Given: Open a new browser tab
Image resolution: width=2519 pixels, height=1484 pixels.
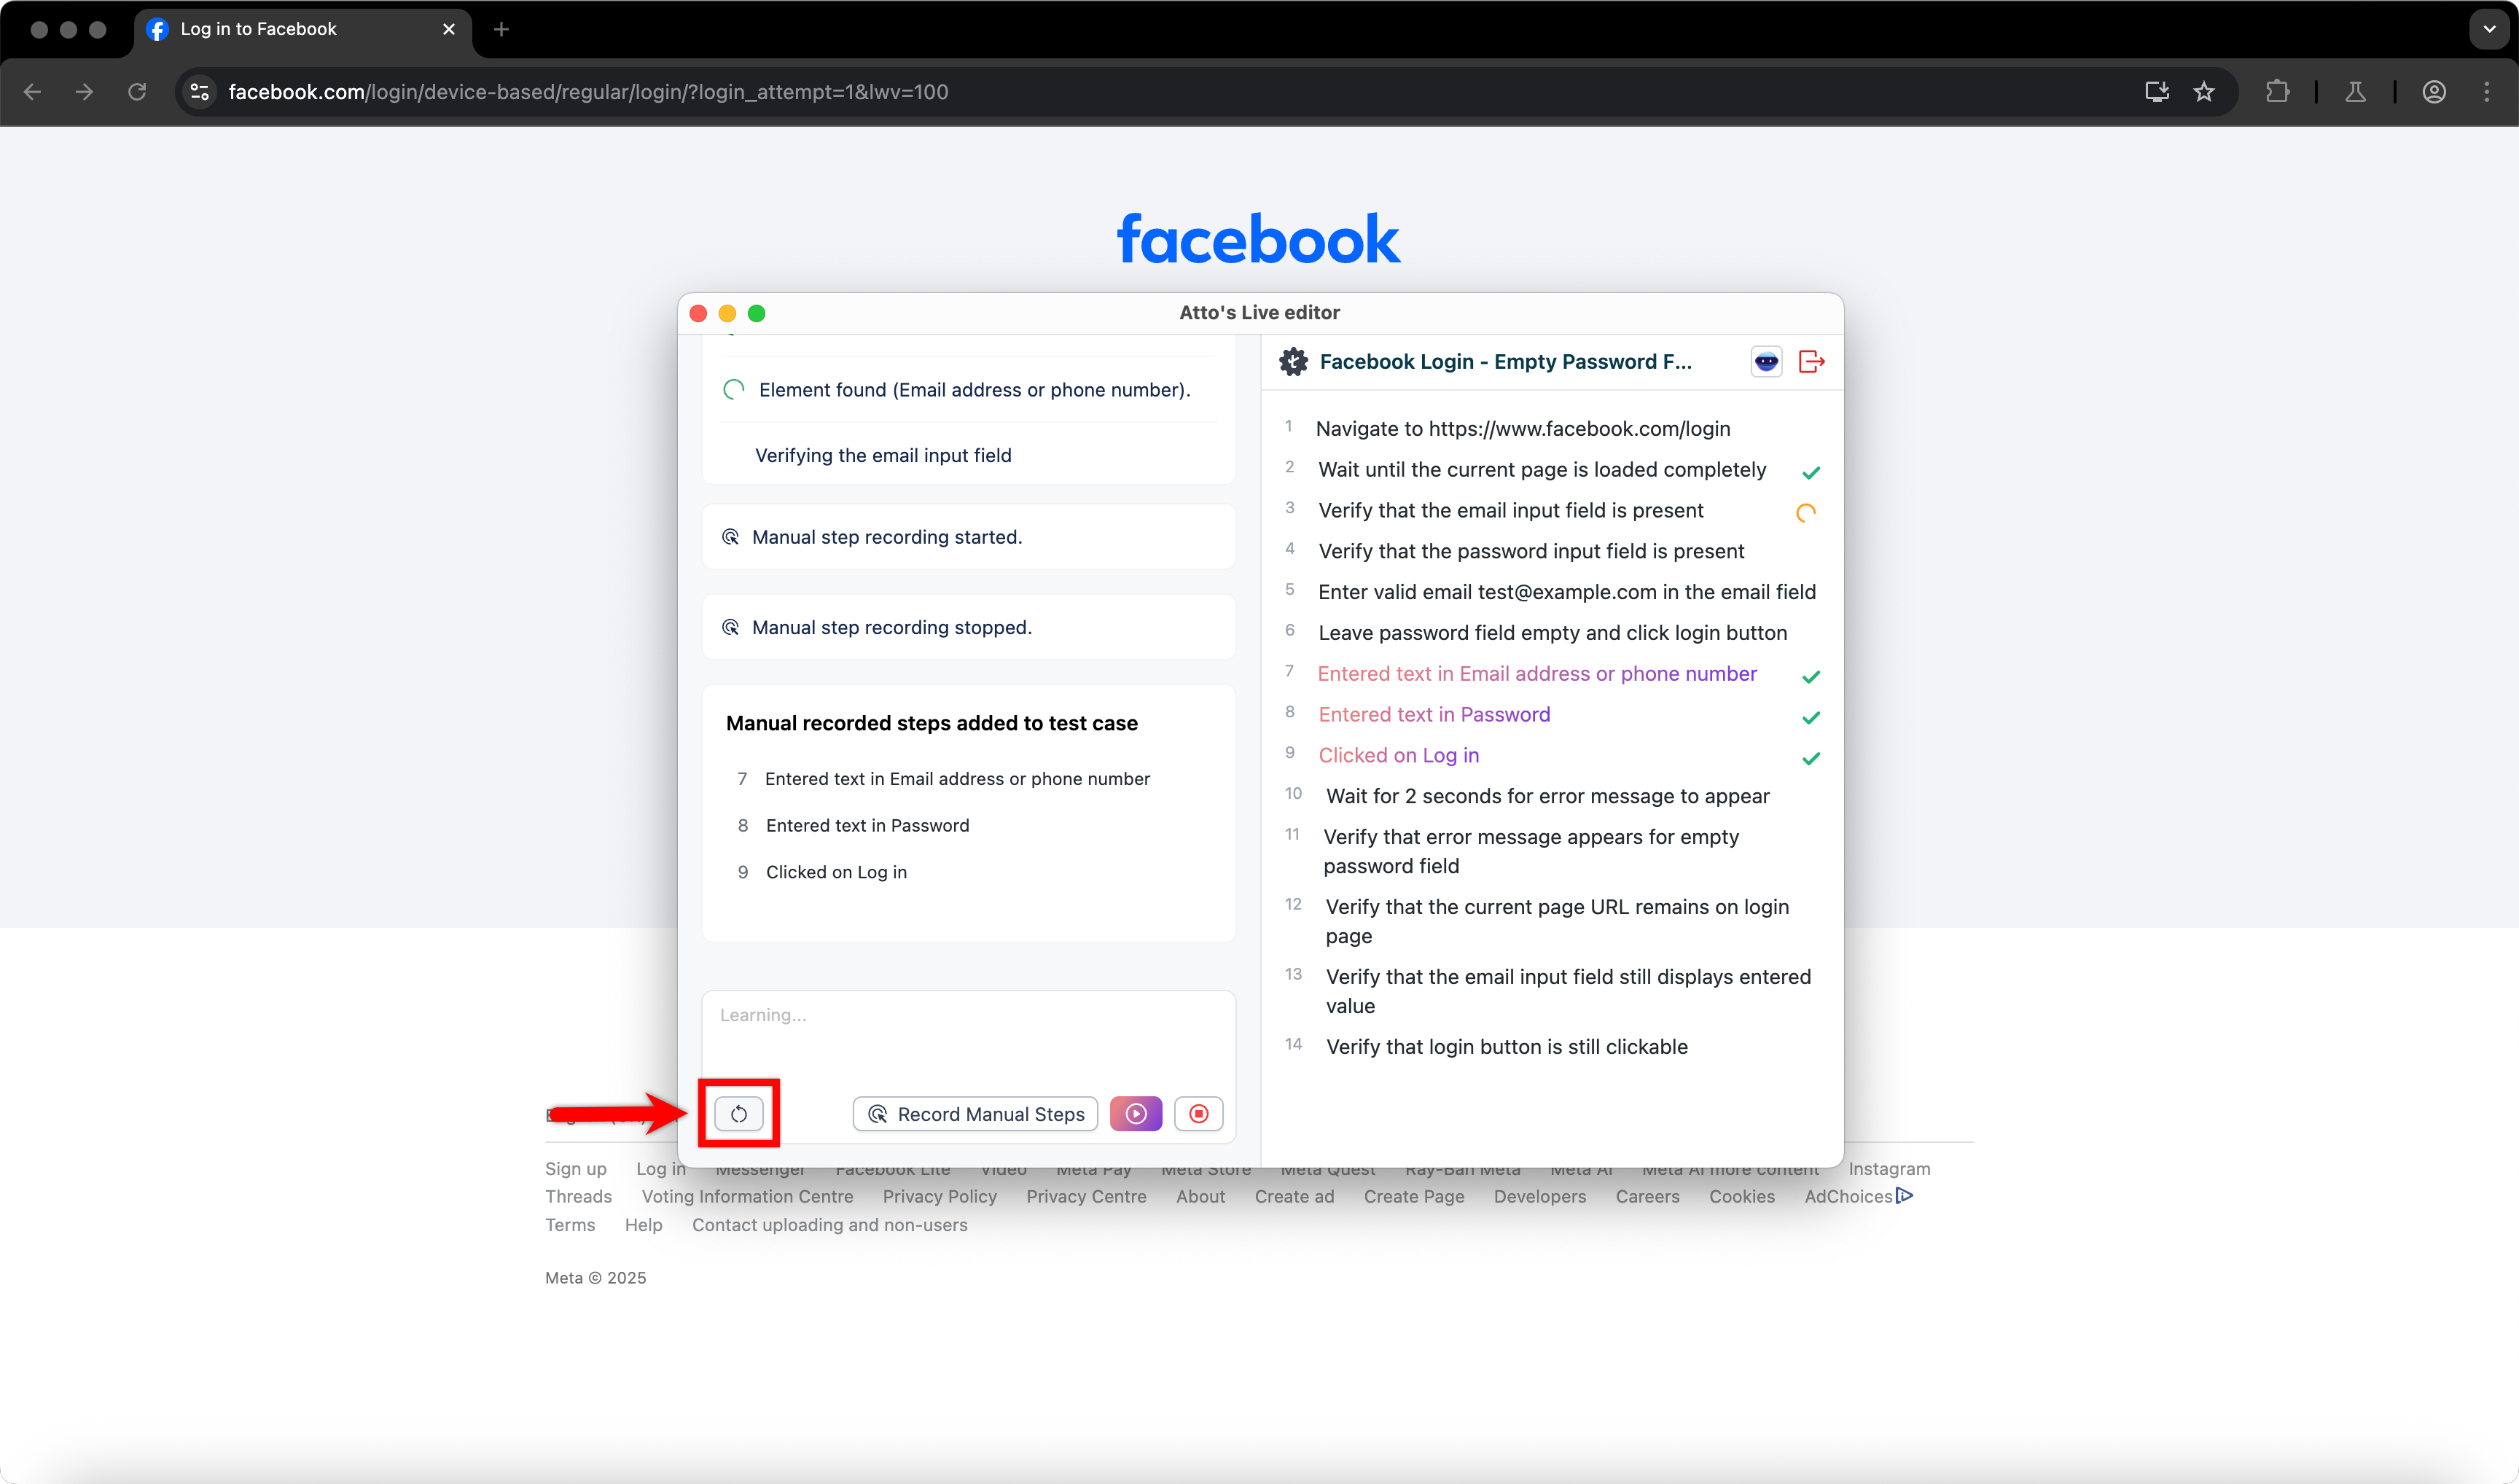Looking at the screenshot, I should tap(502, 29).
